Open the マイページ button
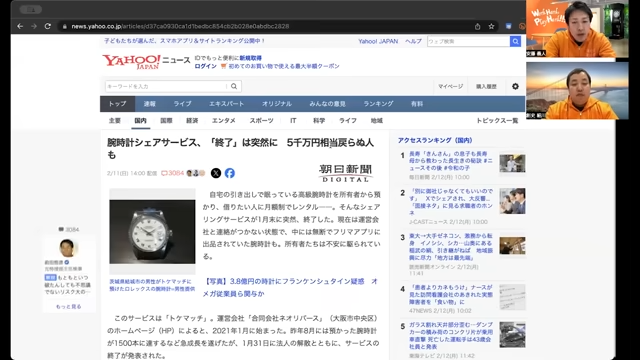This screenshot has width=640, height=360. click(x=451, y=87)
